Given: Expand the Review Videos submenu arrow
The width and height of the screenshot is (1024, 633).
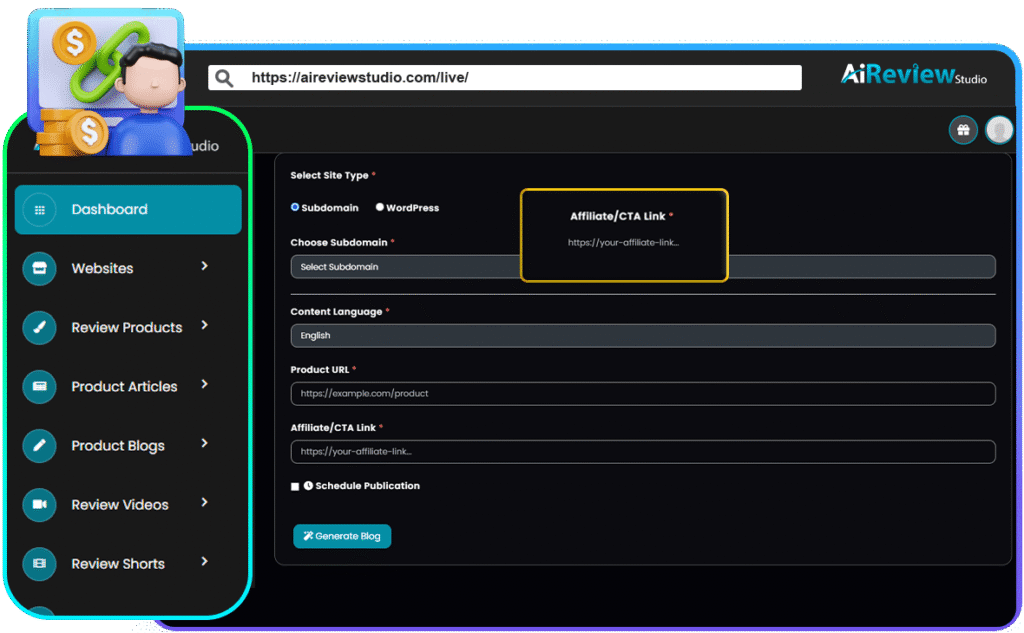Looking at the screenshot, I should click(x=204, y=502).
